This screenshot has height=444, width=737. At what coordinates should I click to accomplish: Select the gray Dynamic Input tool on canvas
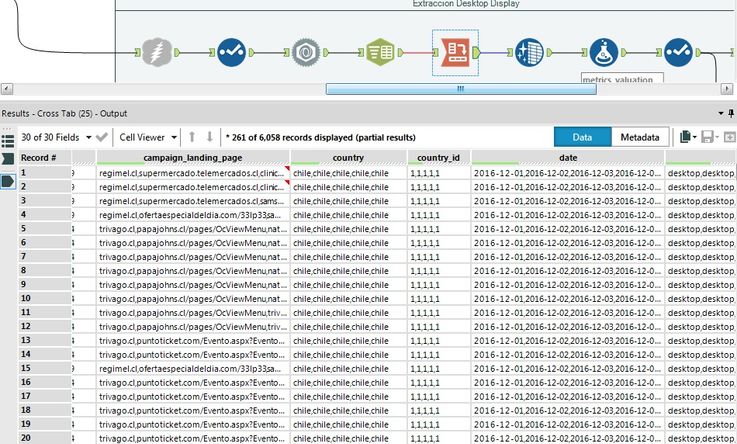157,52
